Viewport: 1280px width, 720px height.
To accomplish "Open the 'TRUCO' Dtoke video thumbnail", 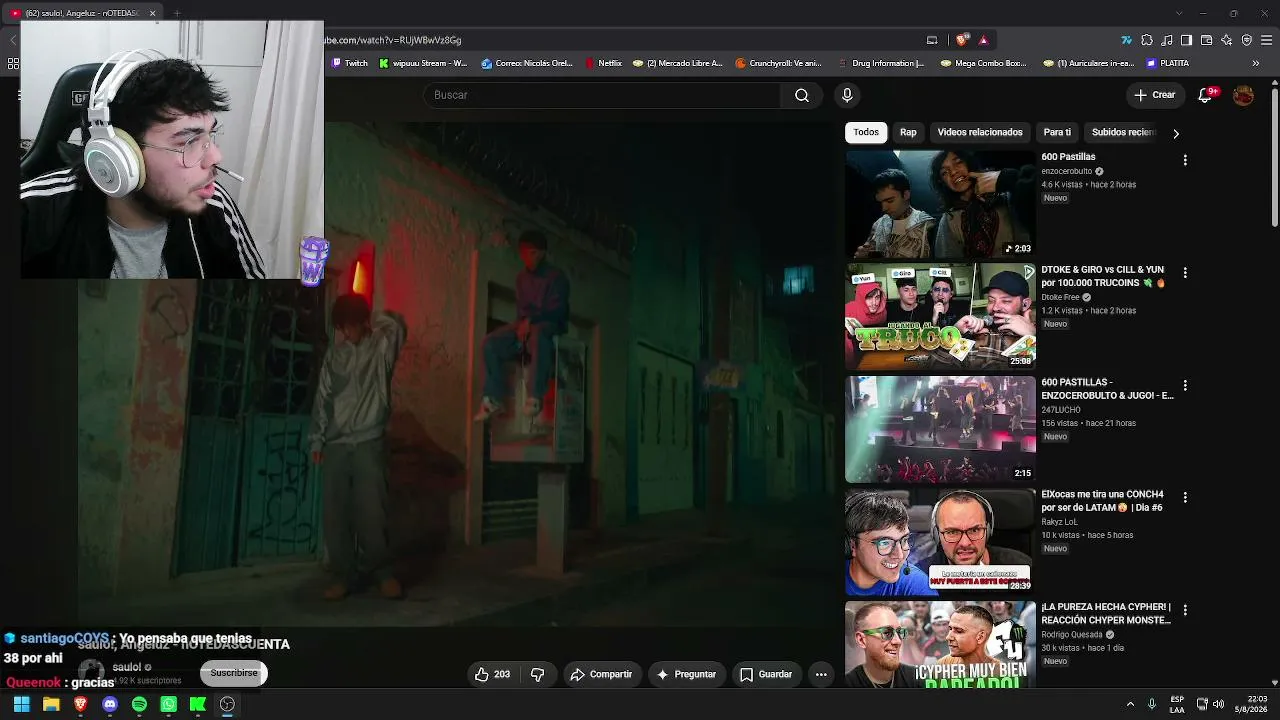I will [940, 316].
